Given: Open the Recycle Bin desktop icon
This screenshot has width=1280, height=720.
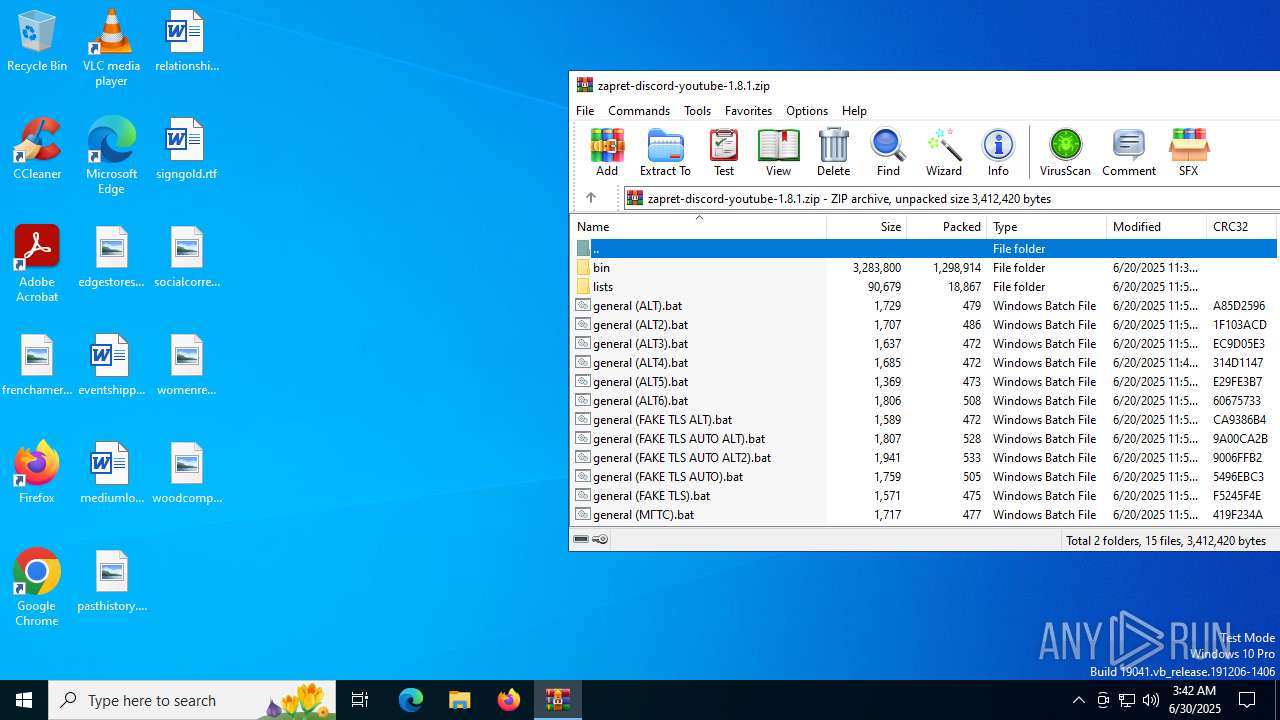Looking at the screenshot, I should 37,41.
